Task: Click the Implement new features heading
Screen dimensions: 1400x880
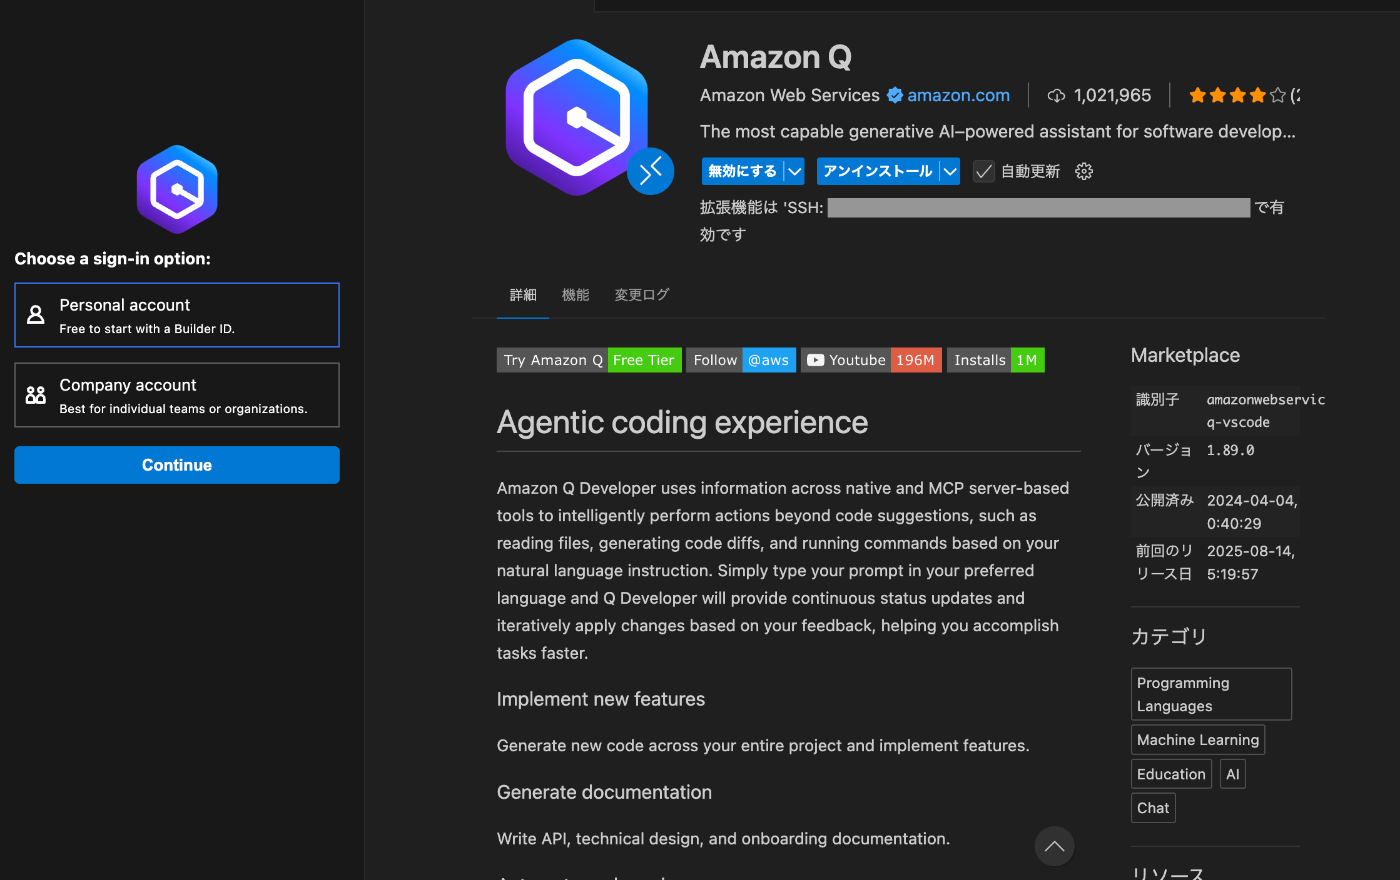Action: pyautogui.click(x=601, y=699)
